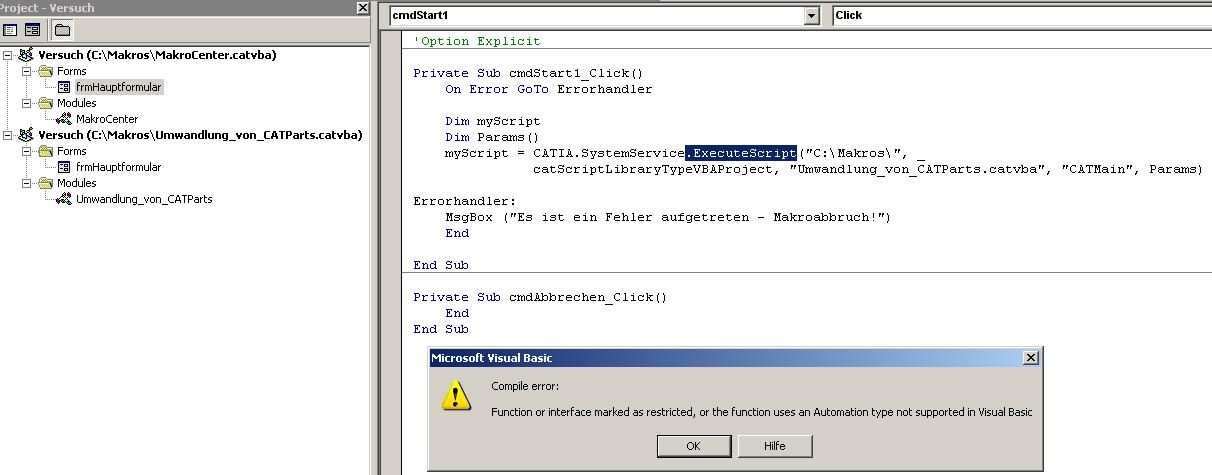
Task: Open the cmdStart1 object dropdown
Action: [811, 15]
